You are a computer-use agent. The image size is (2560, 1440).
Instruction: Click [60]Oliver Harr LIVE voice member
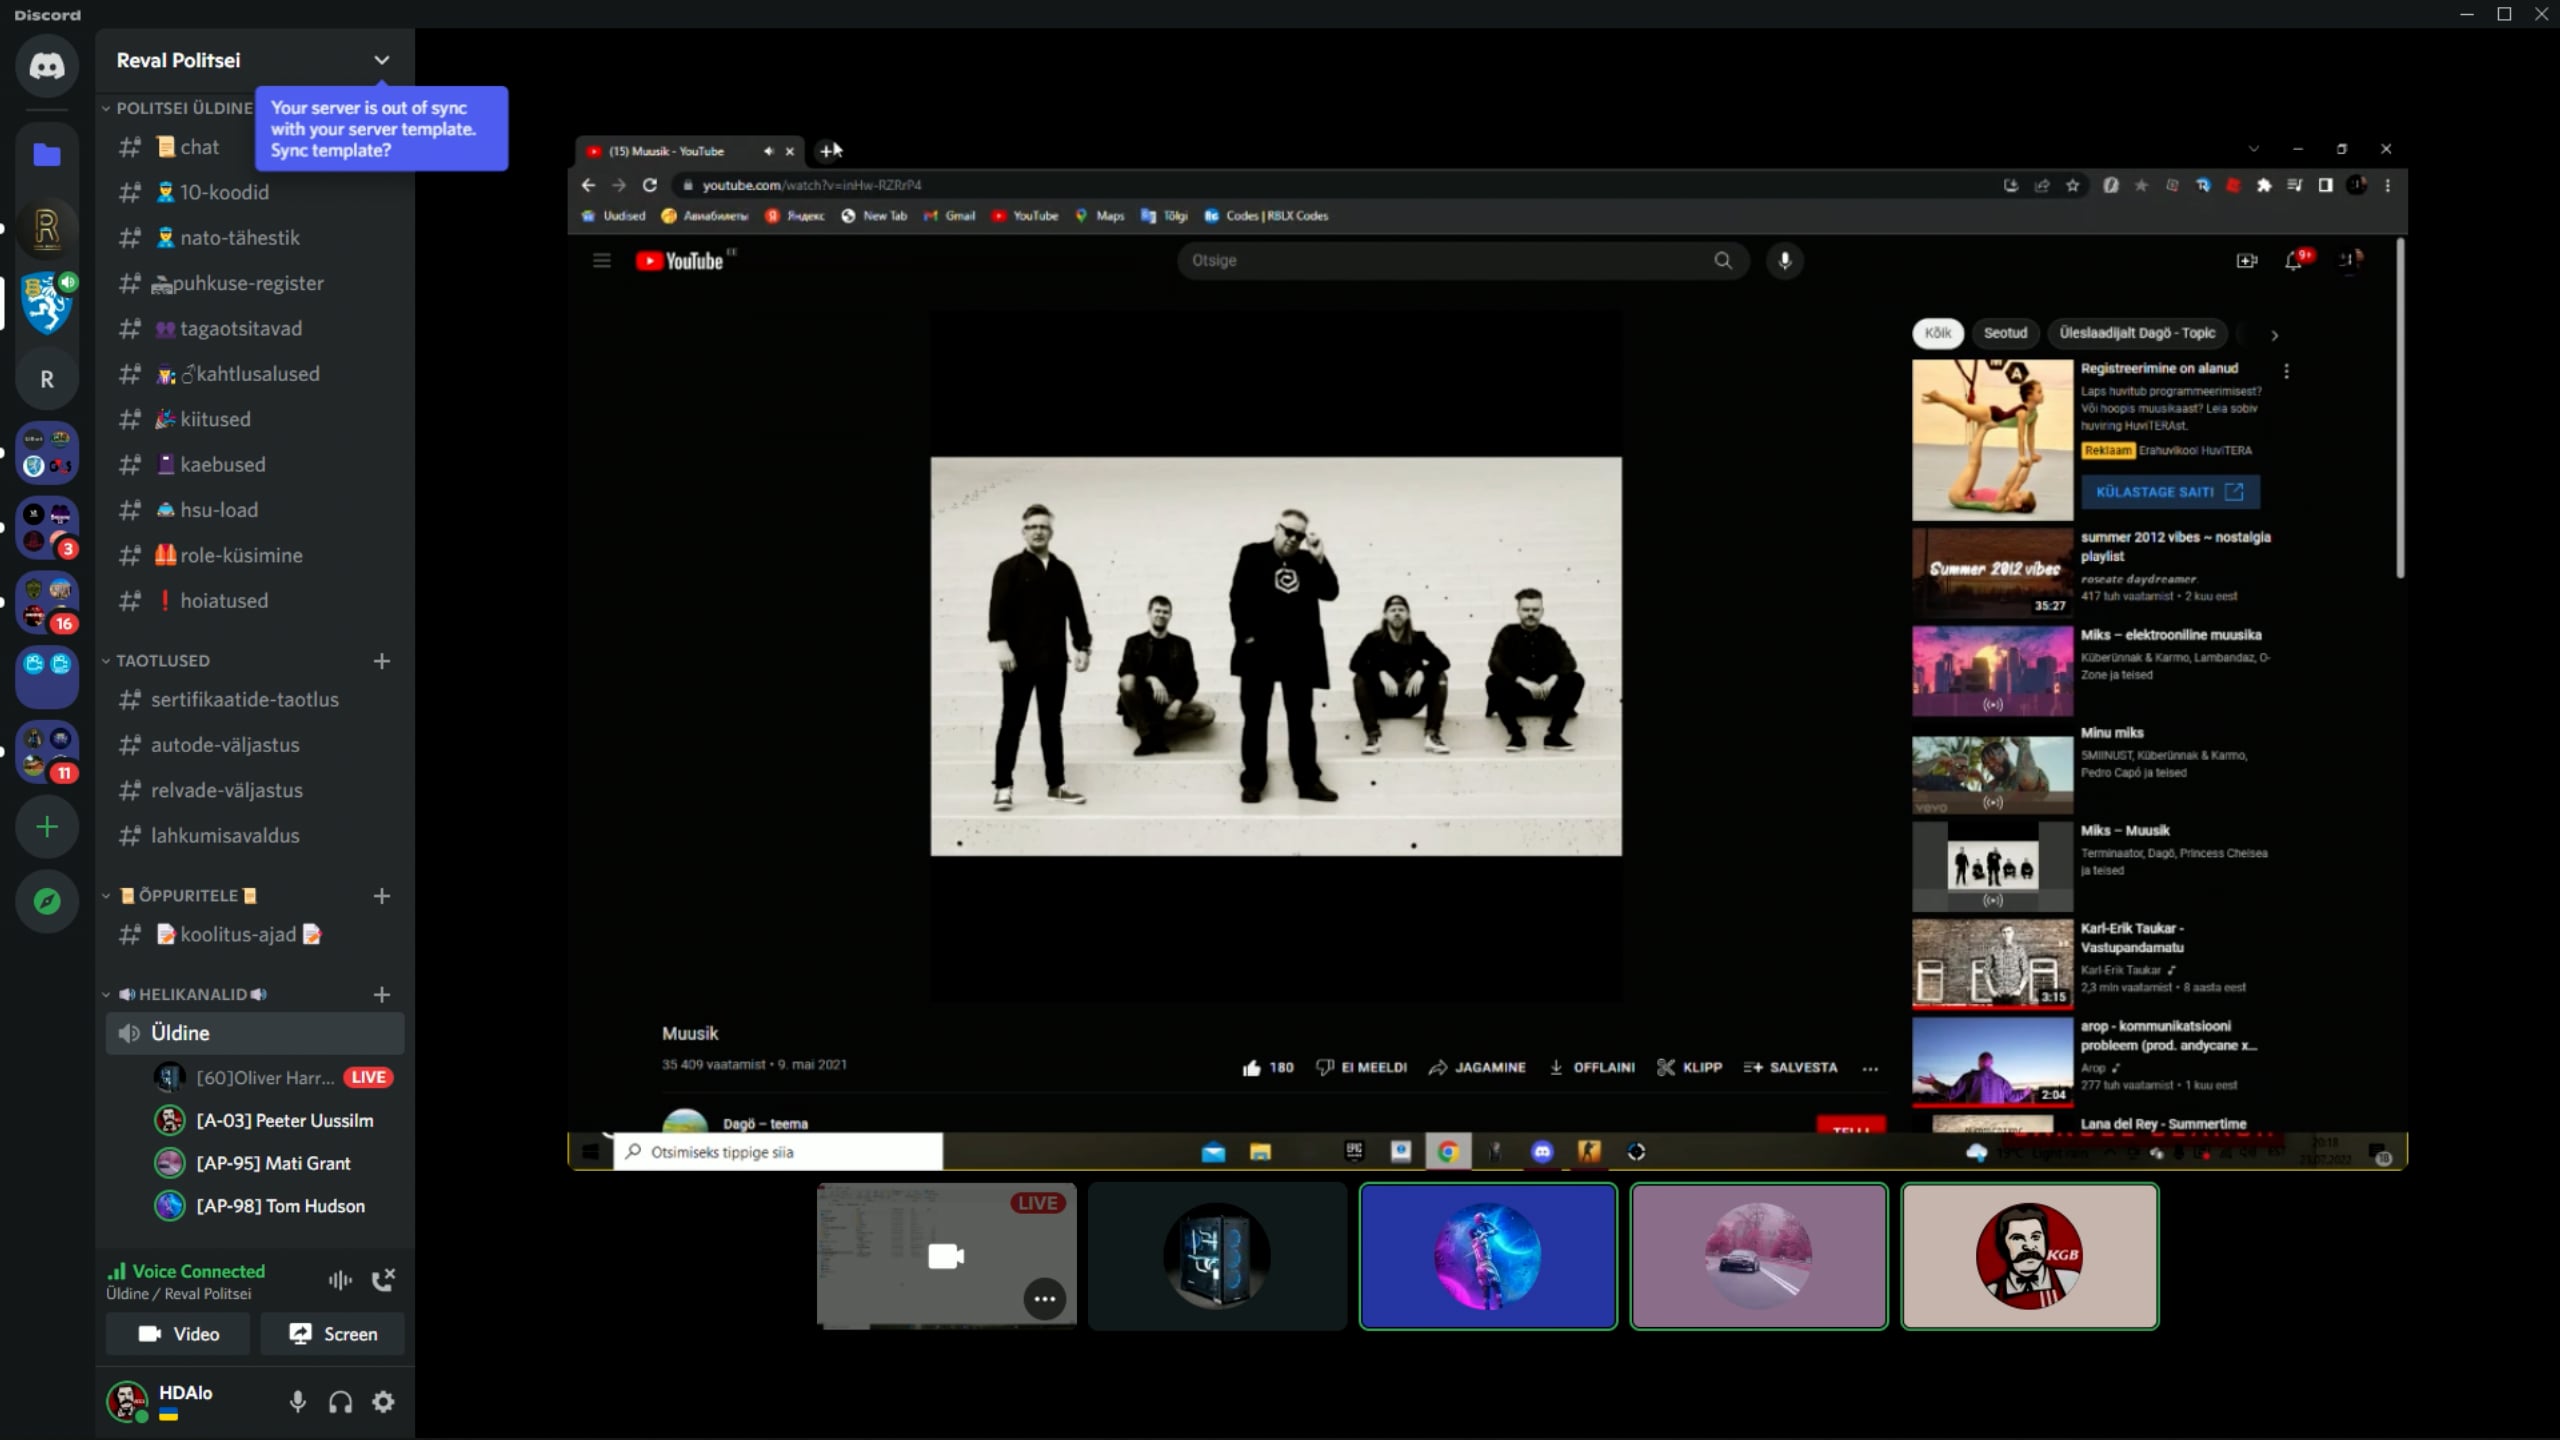(x=275, y=1078)
